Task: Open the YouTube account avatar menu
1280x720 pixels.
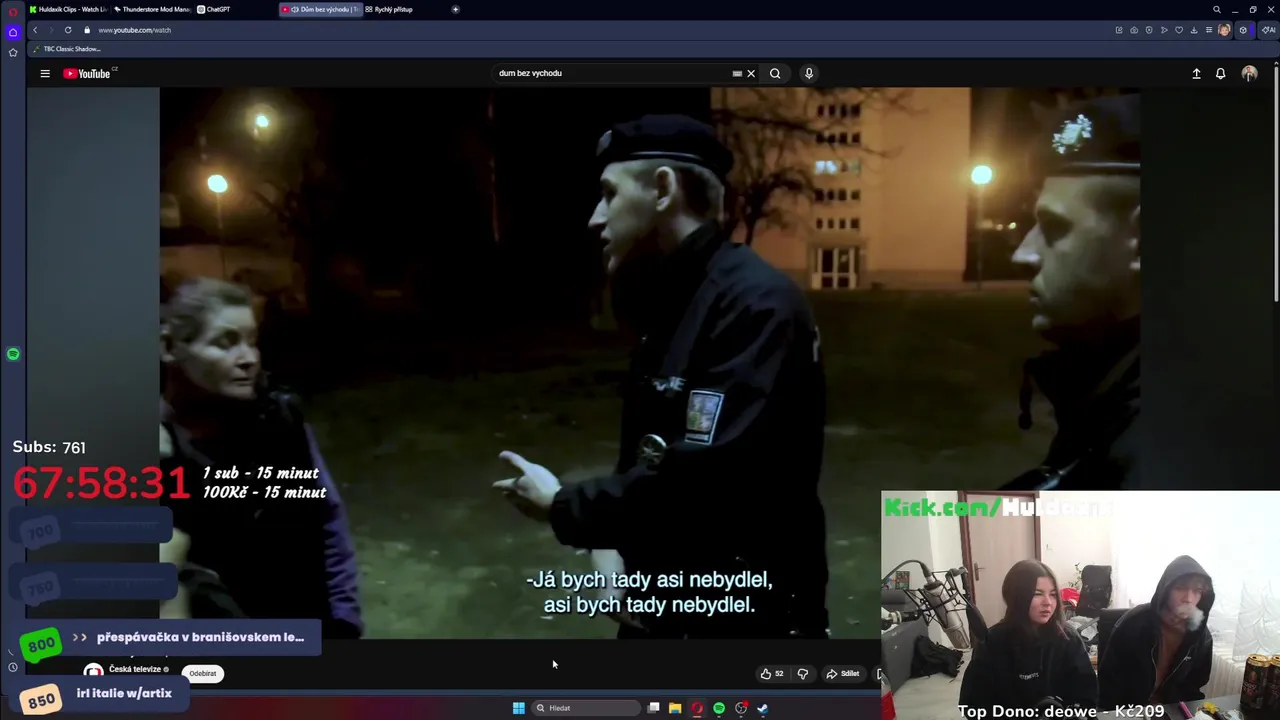Action: tap(1249, 73)
